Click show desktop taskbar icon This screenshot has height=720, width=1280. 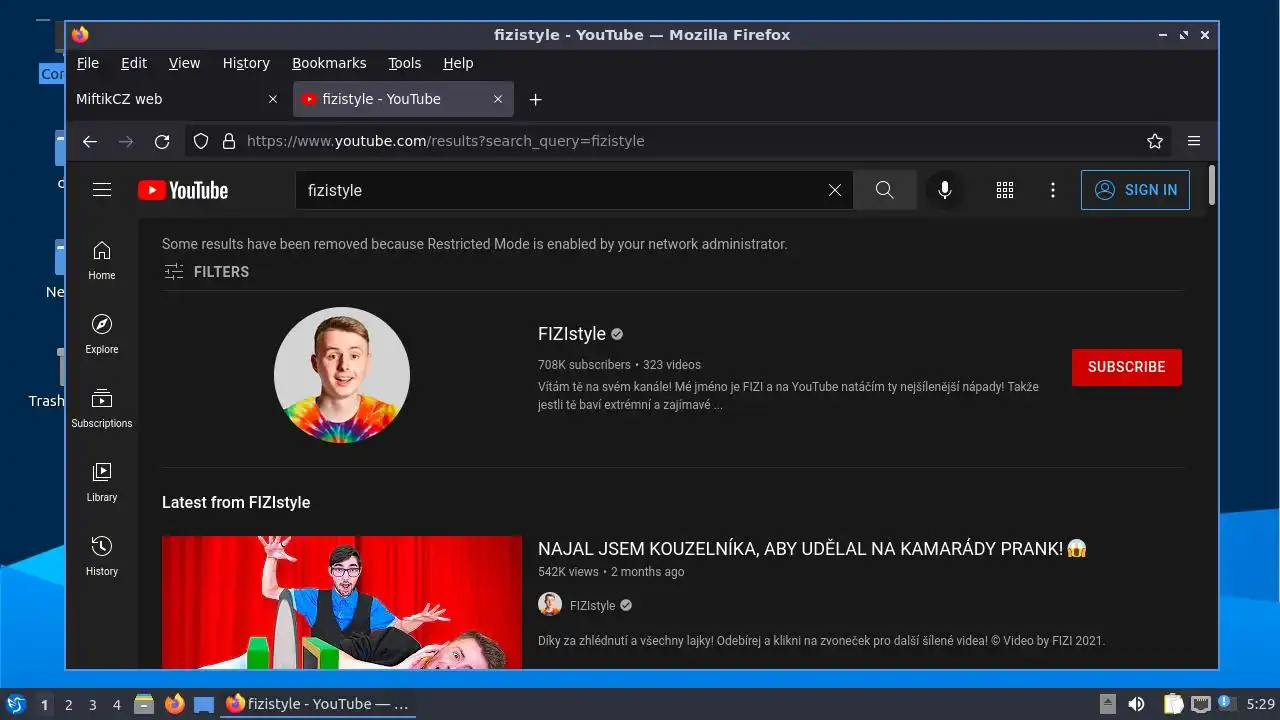[204, 704]
